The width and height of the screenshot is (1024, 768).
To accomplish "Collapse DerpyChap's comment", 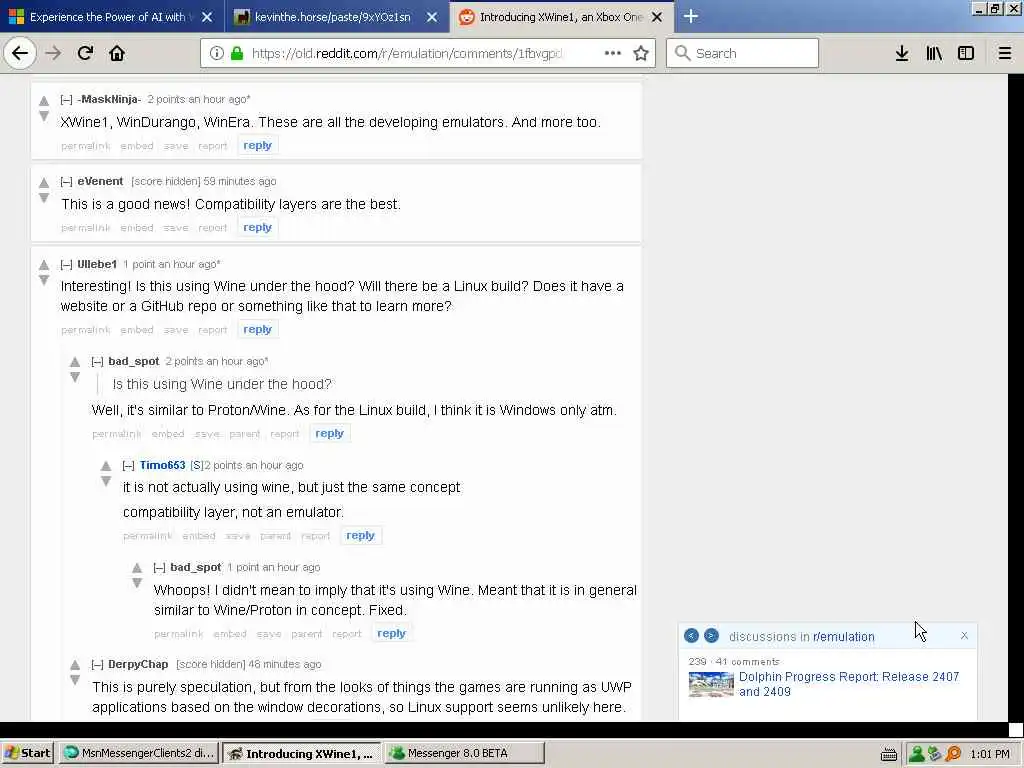I will pyautogui.click(x=97, y=664).
